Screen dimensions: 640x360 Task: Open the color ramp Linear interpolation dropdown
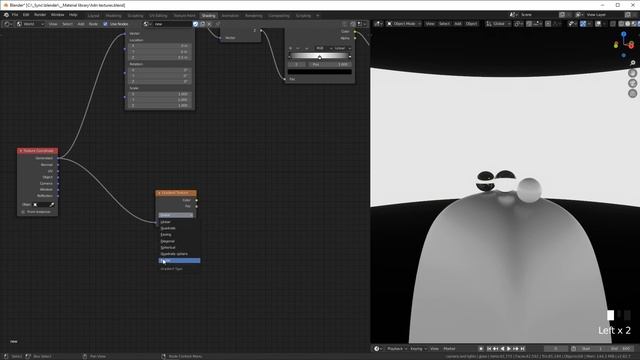[x=341, y=48]
